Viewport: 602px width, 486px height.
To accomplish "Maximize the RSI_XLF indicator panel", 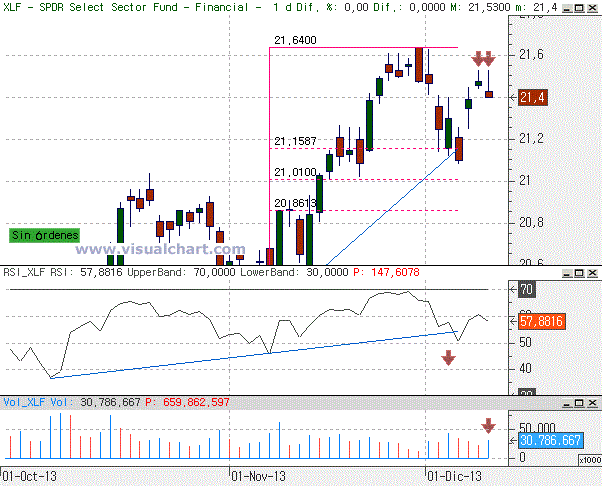I will (580, 273).
